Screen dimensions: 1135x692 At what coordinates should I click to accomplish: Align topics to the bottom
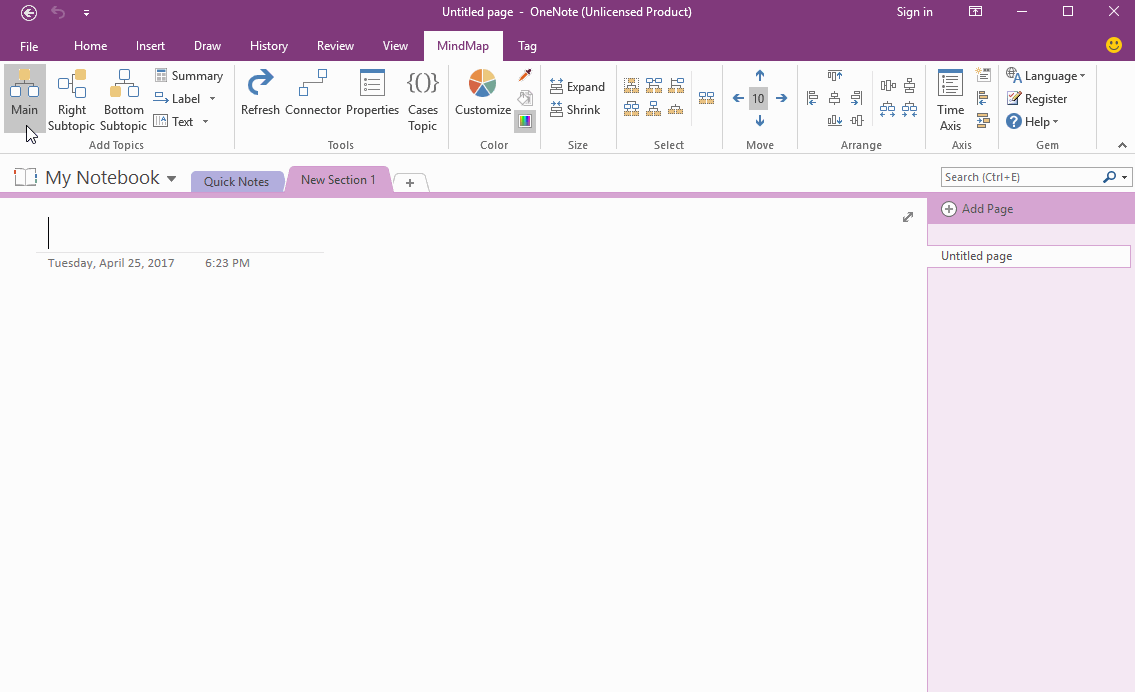pyautogui.click(x=835, y=121)
